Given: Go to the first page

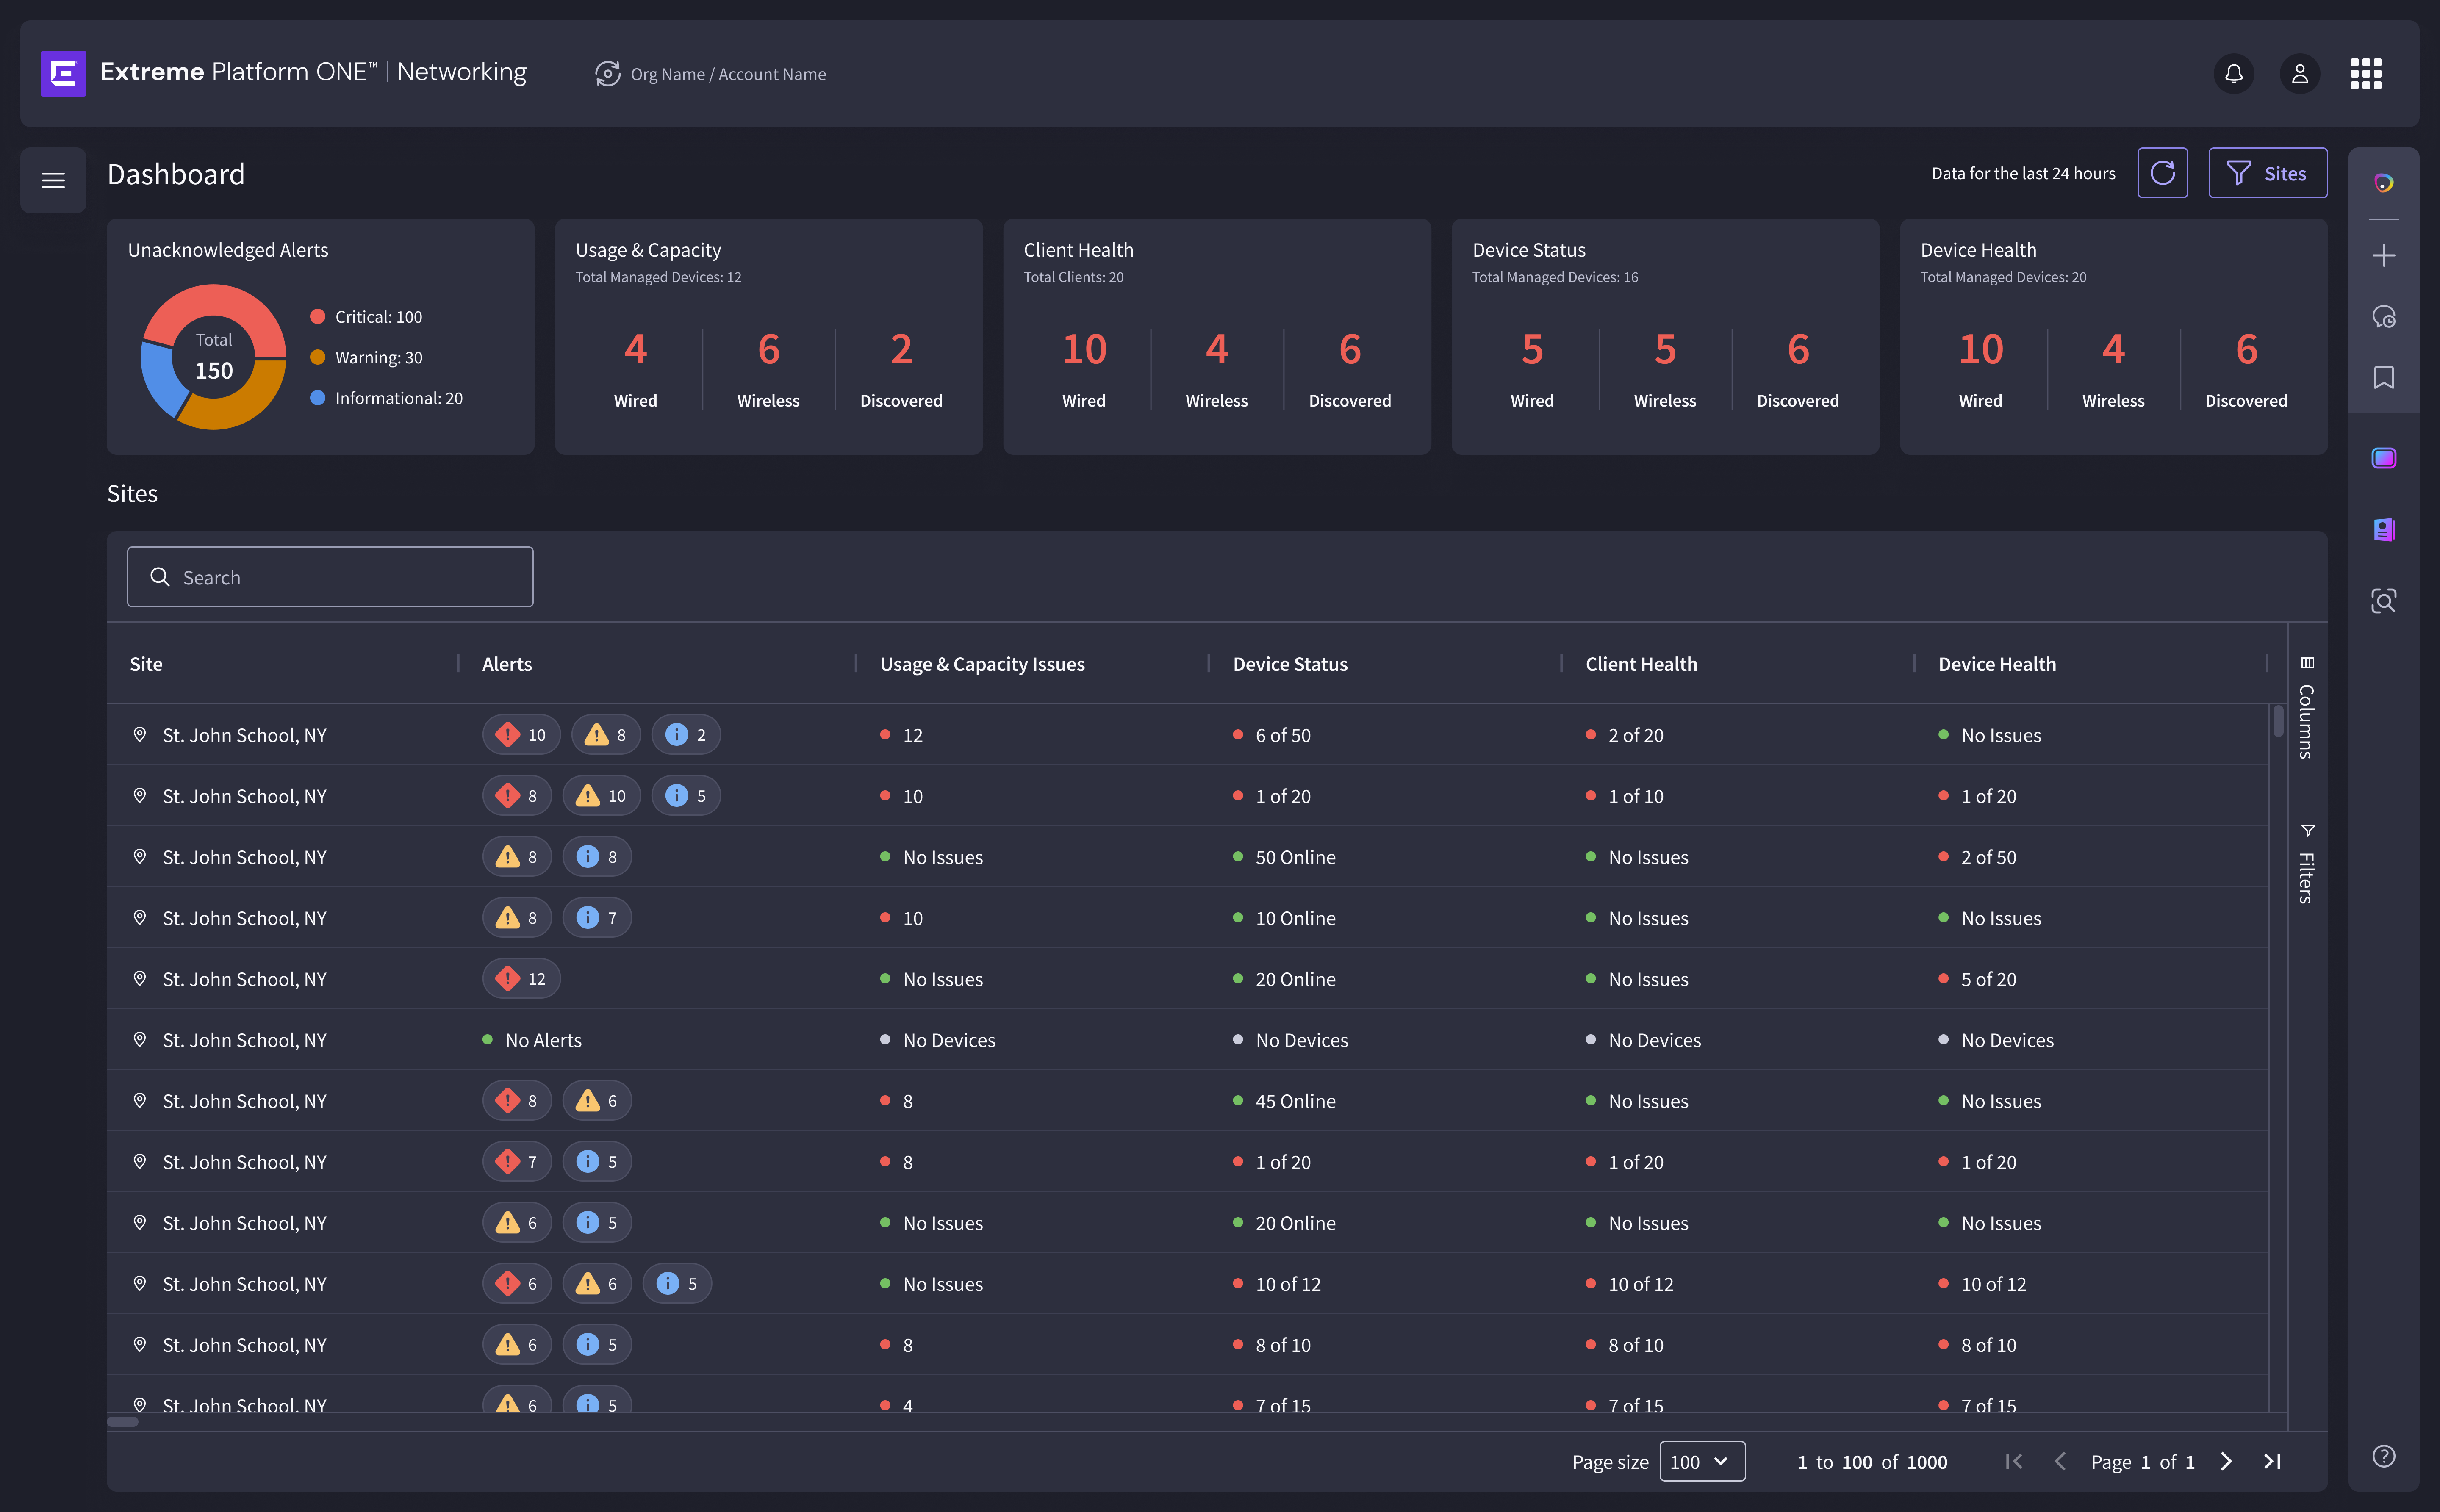Looking at the screenshot, I should (2013, 1461).
